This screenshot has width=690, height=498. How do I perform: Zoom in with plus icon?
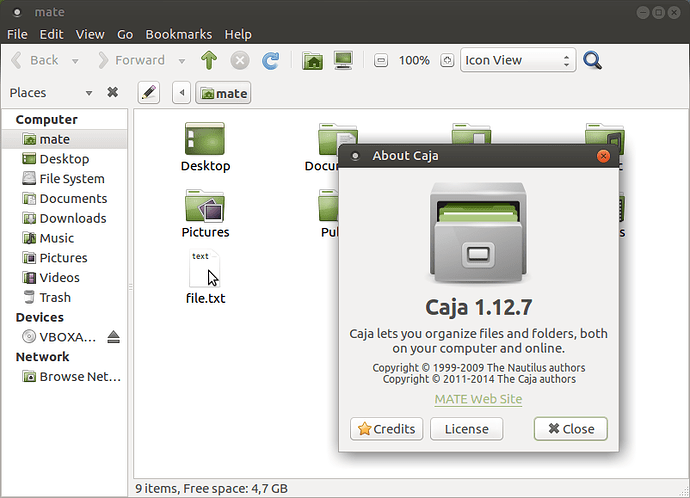[447, 60]
